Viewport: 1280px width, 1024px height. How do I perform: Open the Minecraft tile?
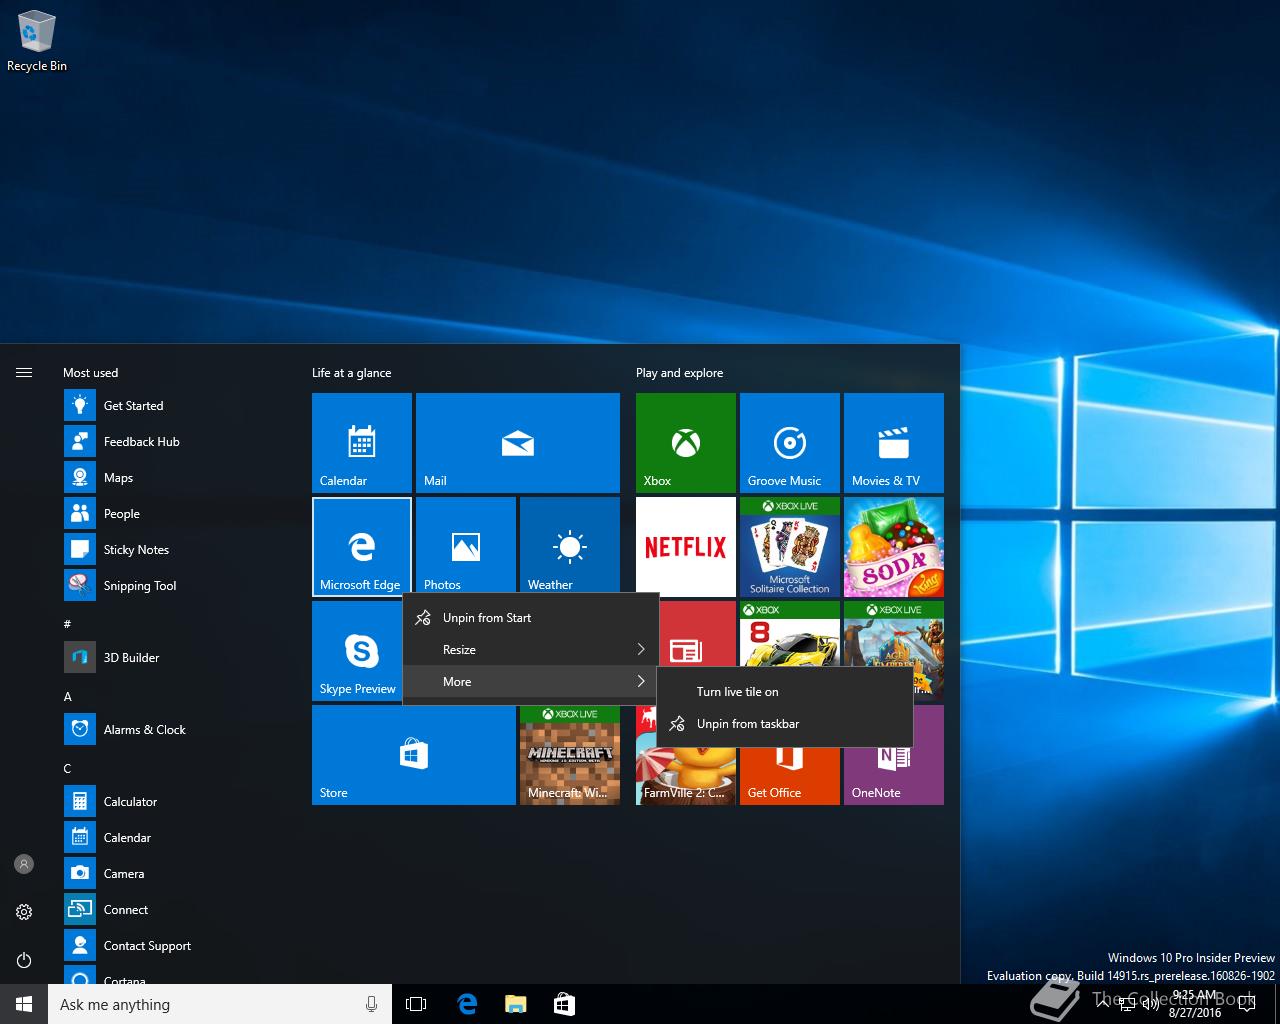pyautogui.click(x=570, y=755)
